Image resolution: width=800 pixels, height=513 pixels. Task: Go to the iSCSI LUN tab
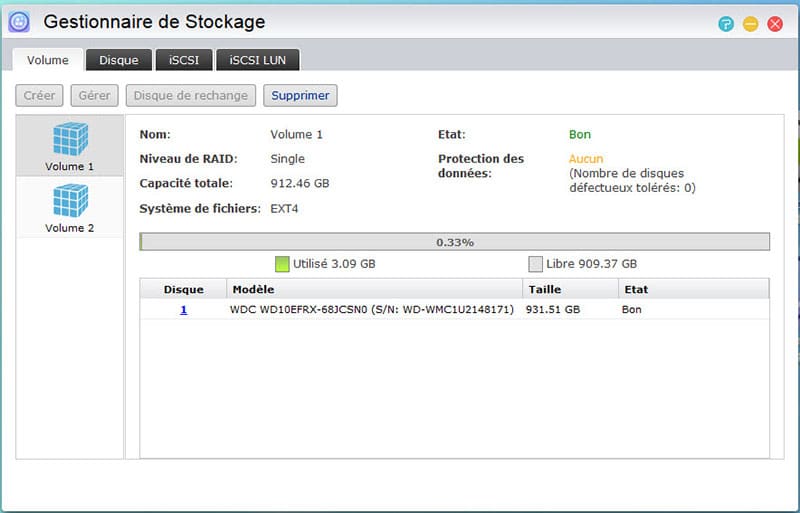(x=257, y=60)
